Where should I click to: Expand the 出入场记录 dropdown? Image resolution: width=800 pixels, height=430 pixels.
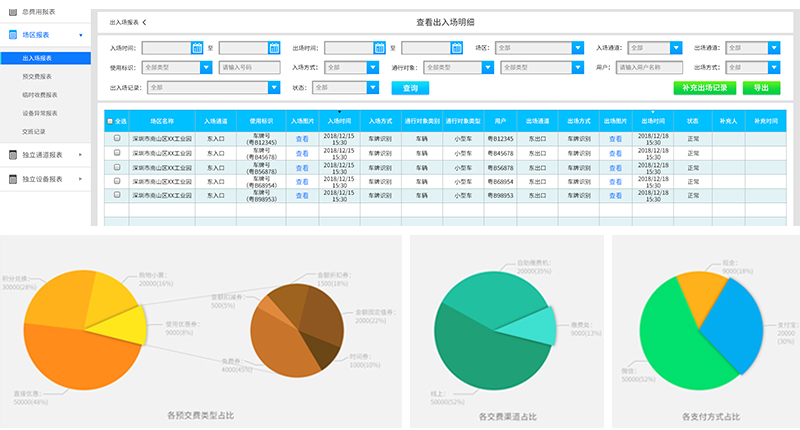[x=273, y=87]
